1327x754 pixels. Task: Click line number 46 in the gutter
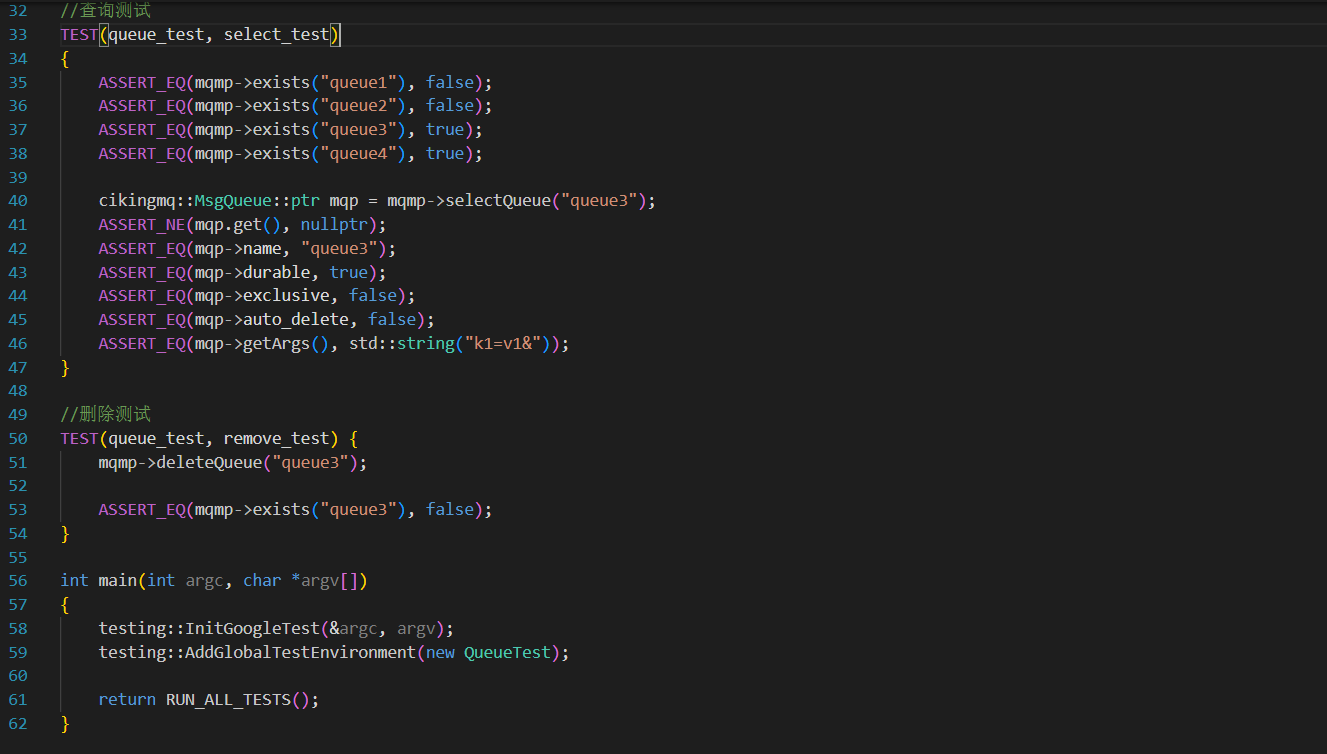tap(18, 343)
